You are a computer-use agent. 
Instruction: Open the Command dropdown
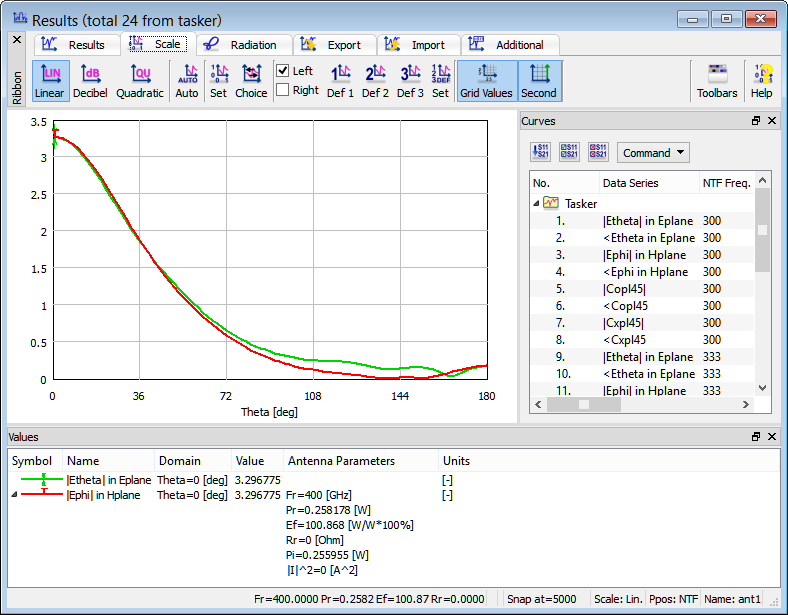[653, 153]
